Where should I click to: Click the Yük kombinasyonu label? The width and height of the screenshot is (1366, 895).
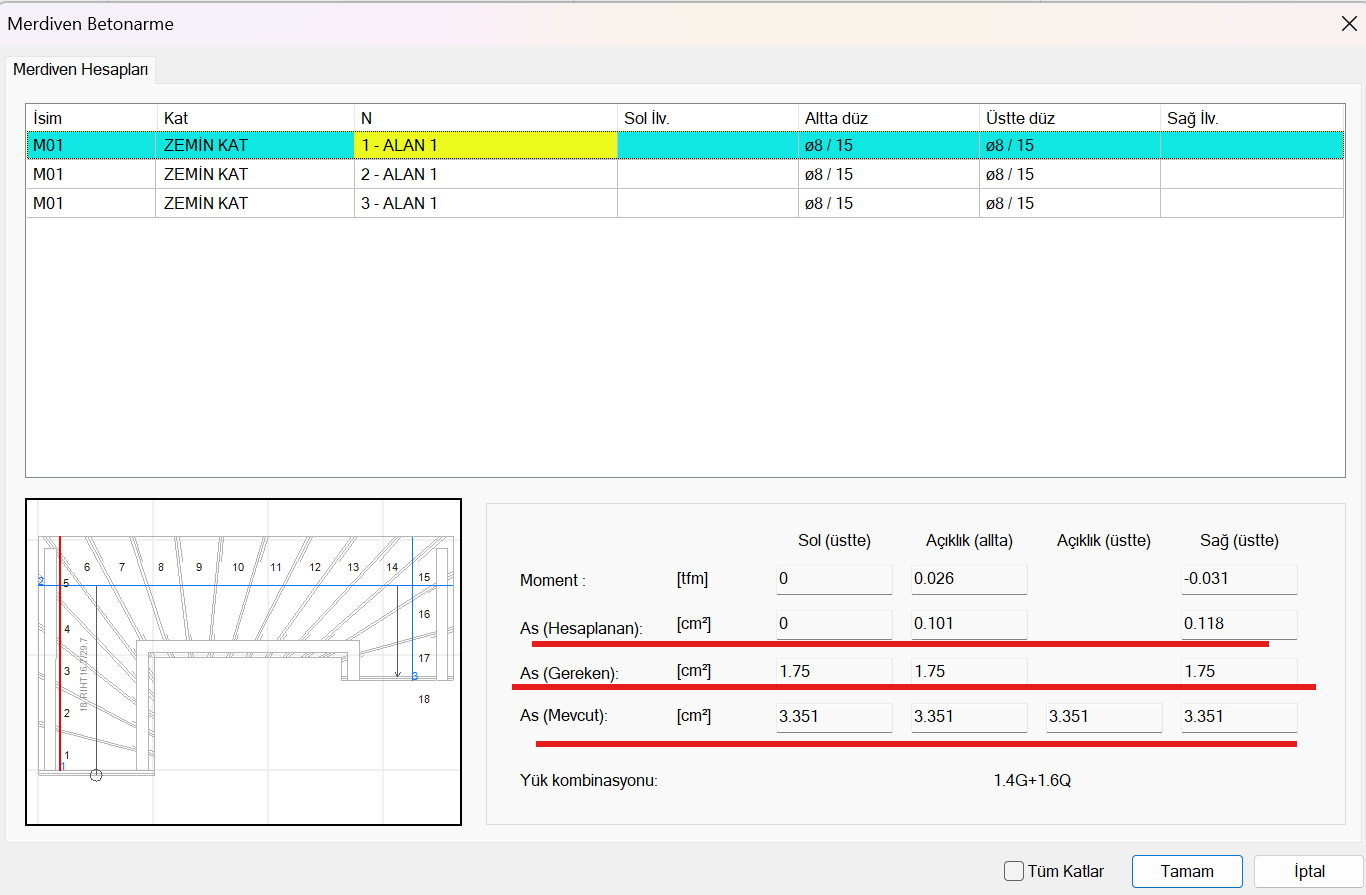tap(589, 780)
